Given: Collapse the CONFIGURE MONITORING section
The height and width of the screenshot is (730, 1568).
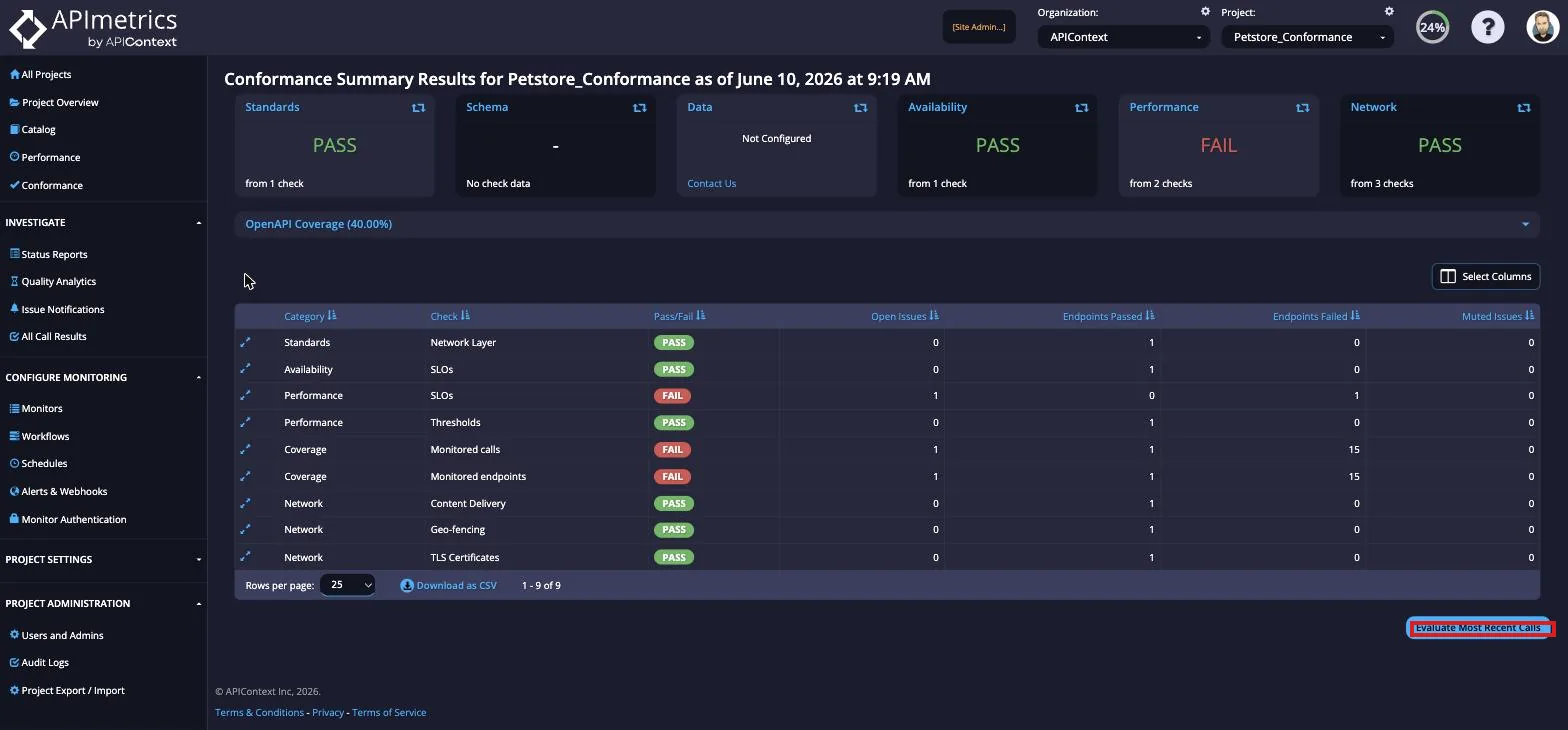Looking at the screenshot, I should point(103,377).
